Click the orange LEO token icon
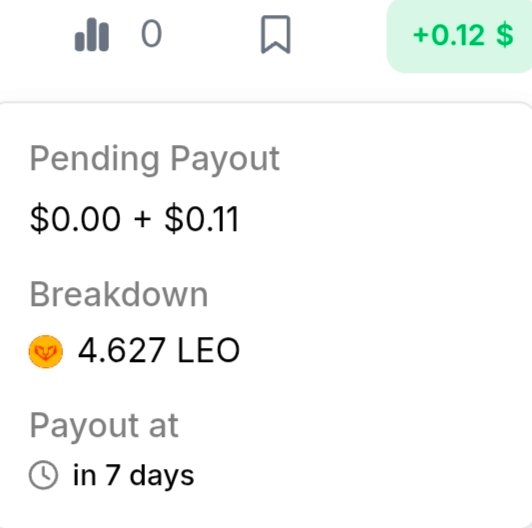Screen dimensions: 532x528 45,351
